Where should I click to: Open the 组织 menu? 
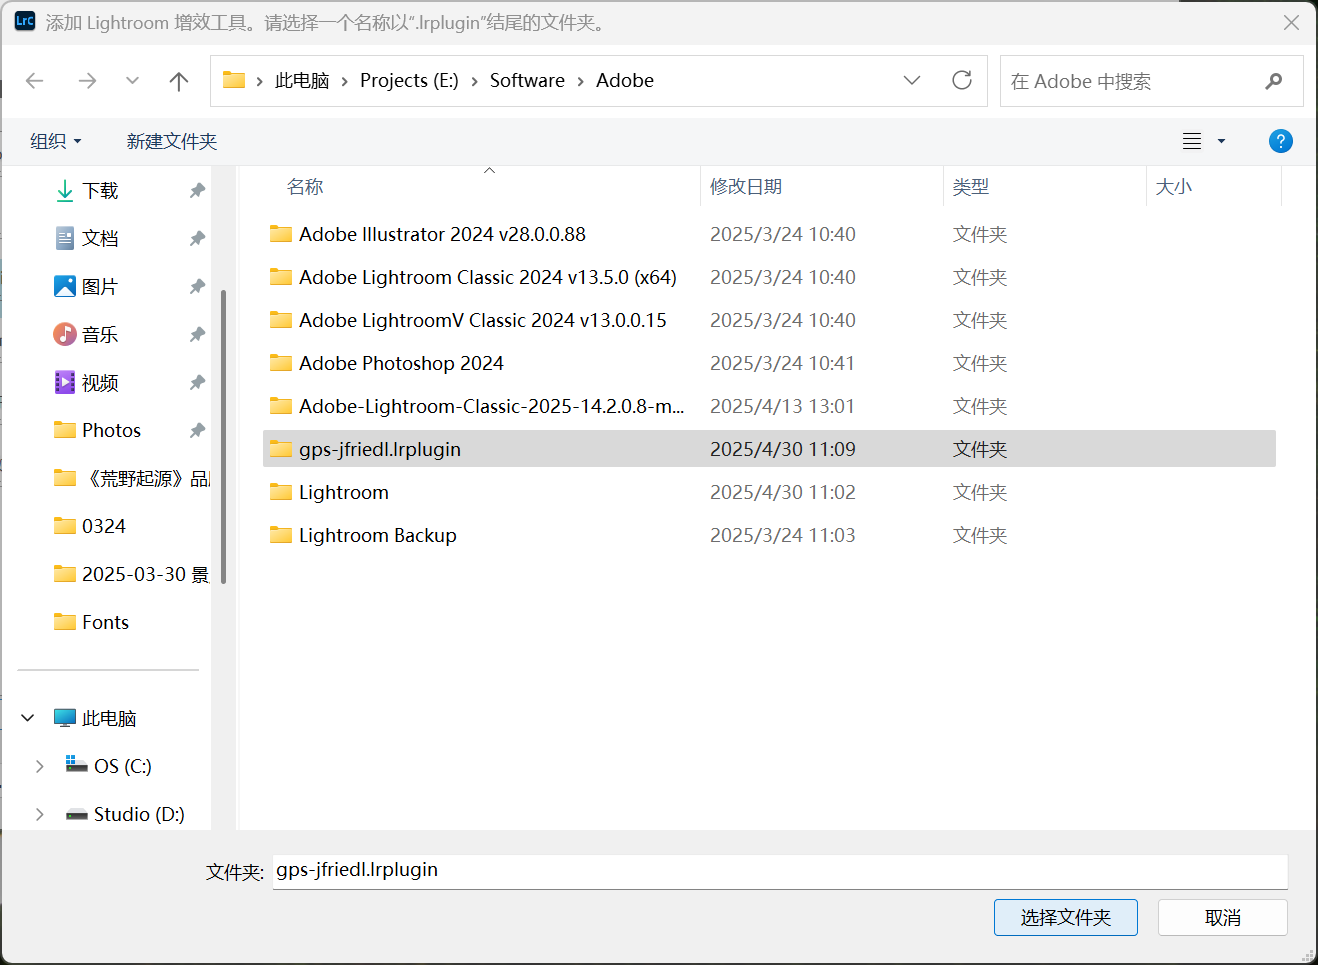pos(55,141)
